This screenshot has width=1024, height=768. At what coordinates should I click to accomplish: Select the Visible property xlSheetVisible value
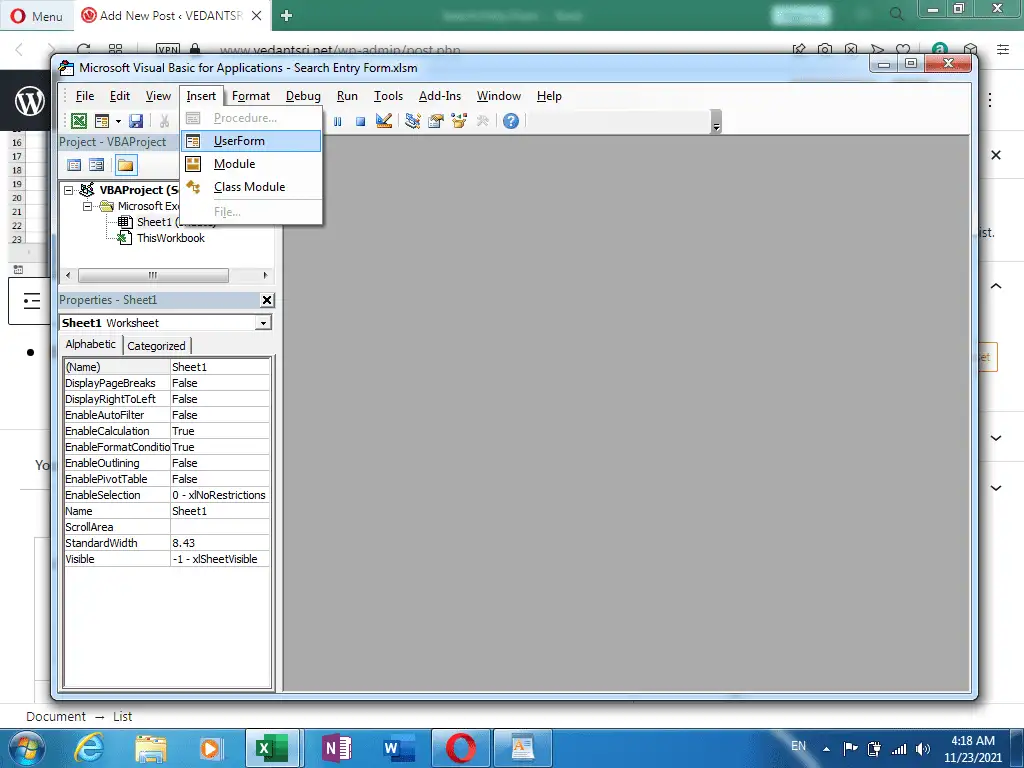[x=220, y=559]
